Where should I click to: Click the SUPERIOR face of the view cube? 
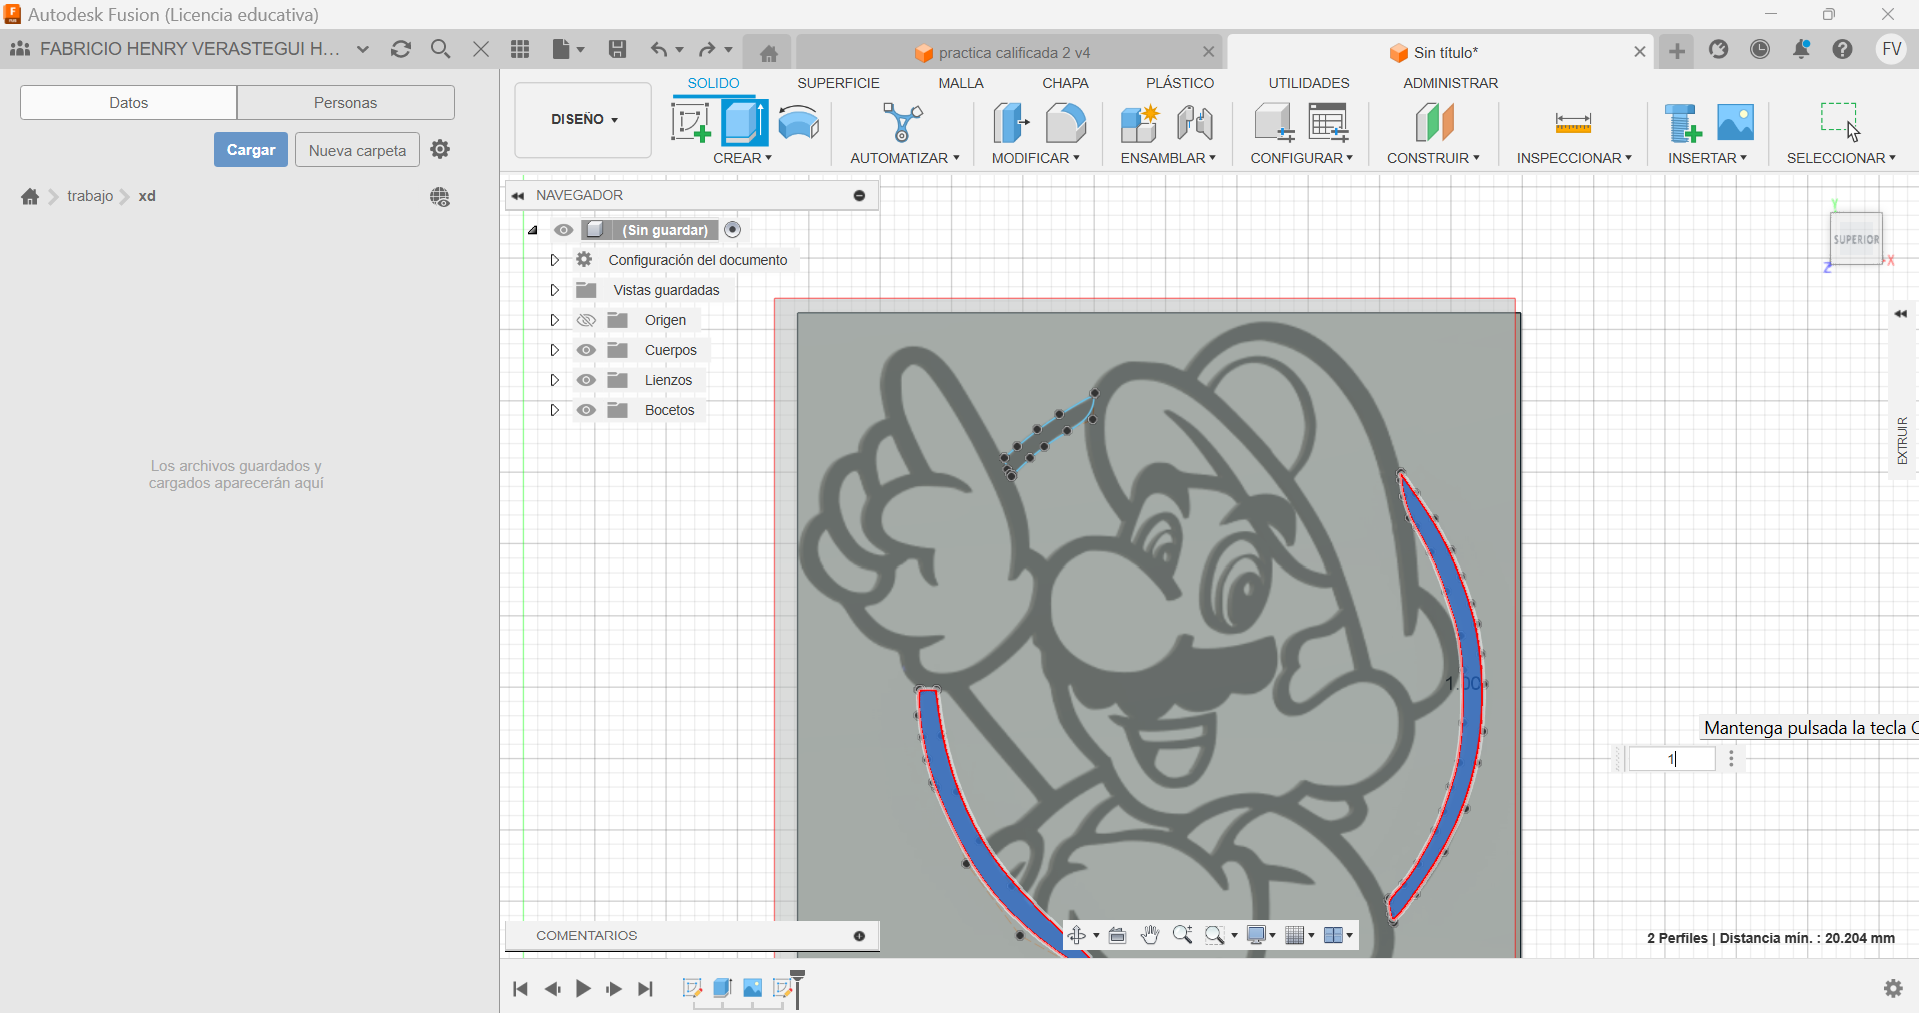[x=1856, y=239]
